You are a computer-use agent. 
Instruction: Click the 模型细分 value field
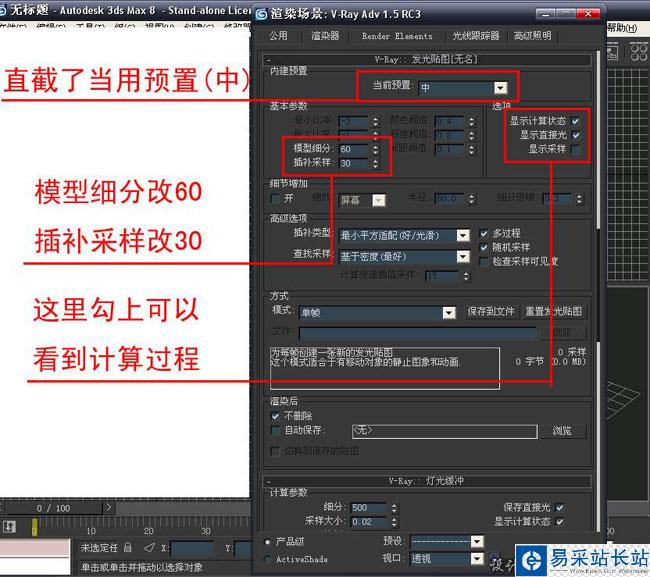click(354, 149)
